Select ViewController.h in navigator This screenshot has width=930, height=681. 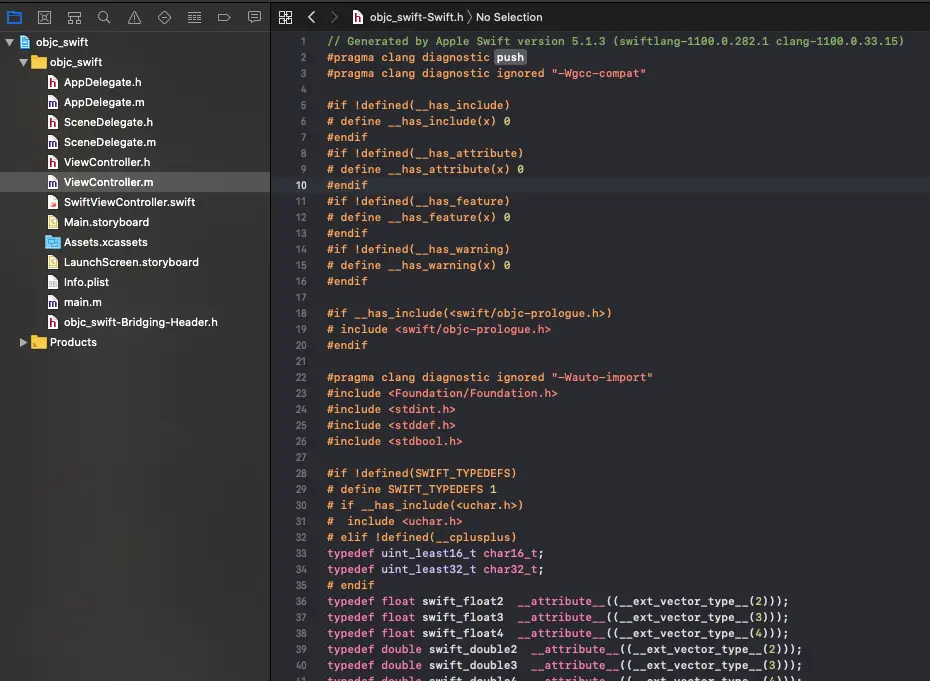pos(107,163)
